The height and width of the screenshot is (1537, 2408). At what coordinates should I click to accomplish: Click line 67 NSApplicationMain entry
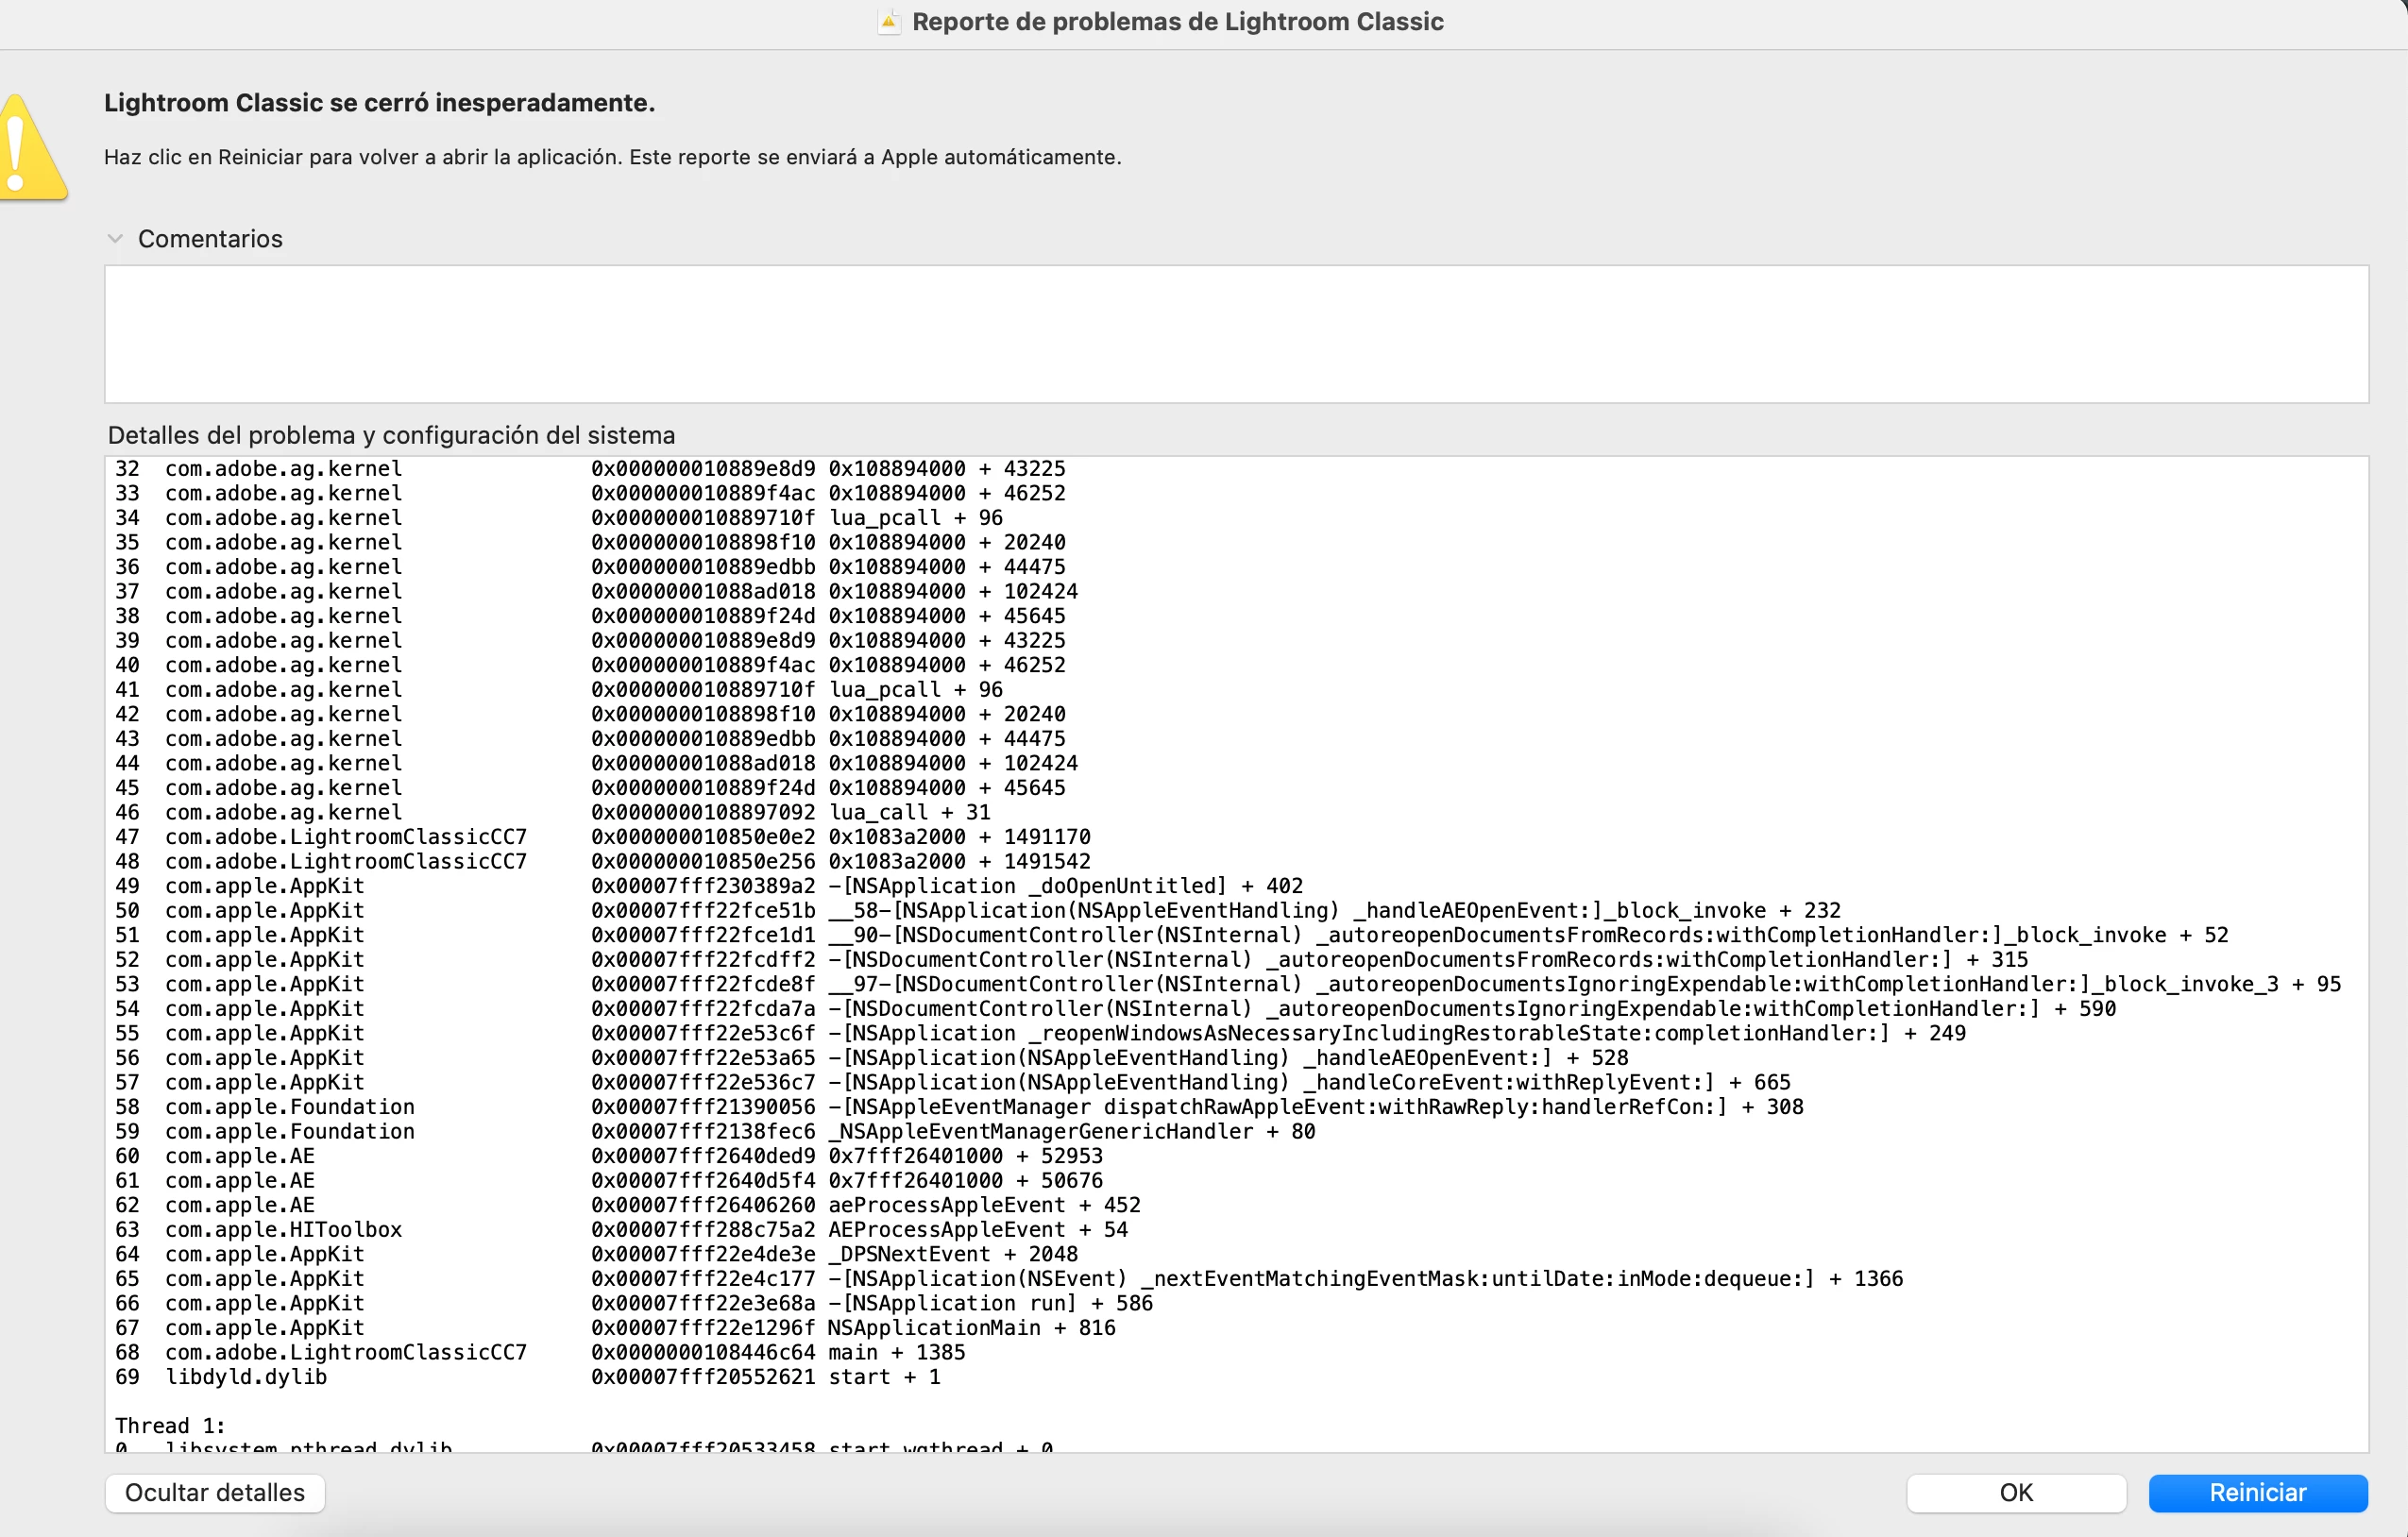coord(934,1327)
